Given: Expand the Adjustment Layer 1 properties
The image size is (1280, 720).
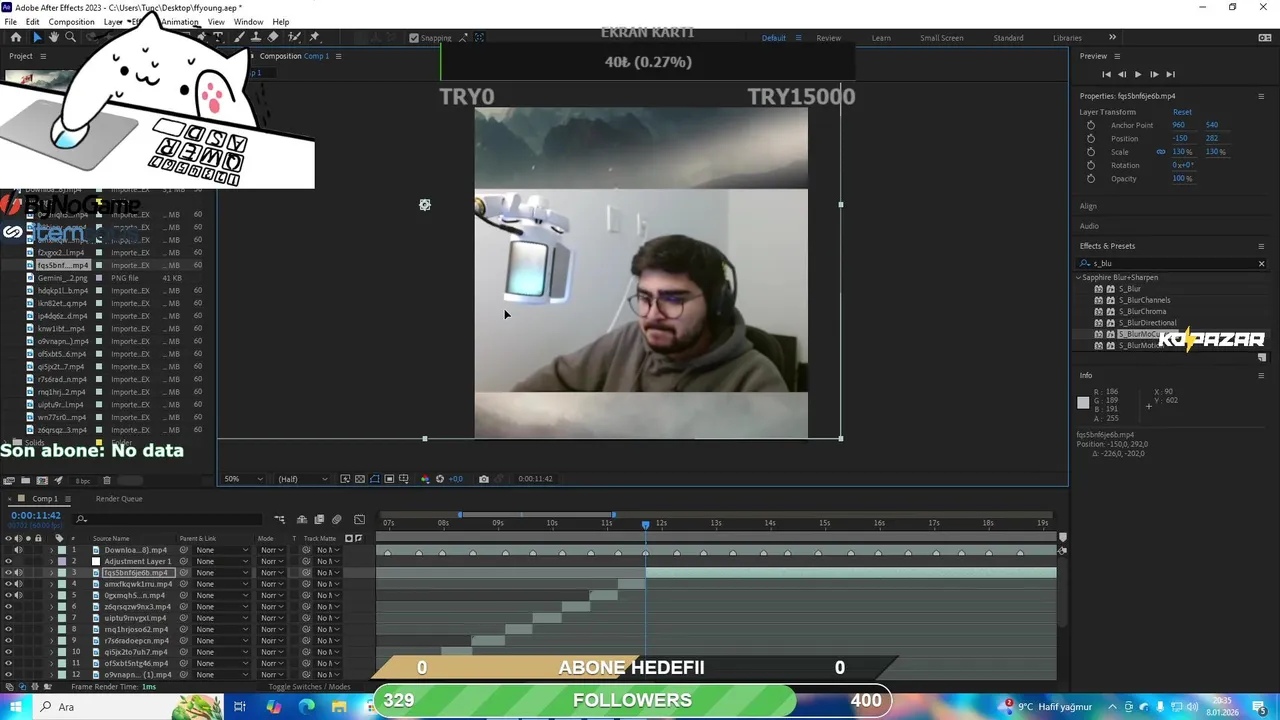Looking at the screenshot, I should (x=51, y=561).
